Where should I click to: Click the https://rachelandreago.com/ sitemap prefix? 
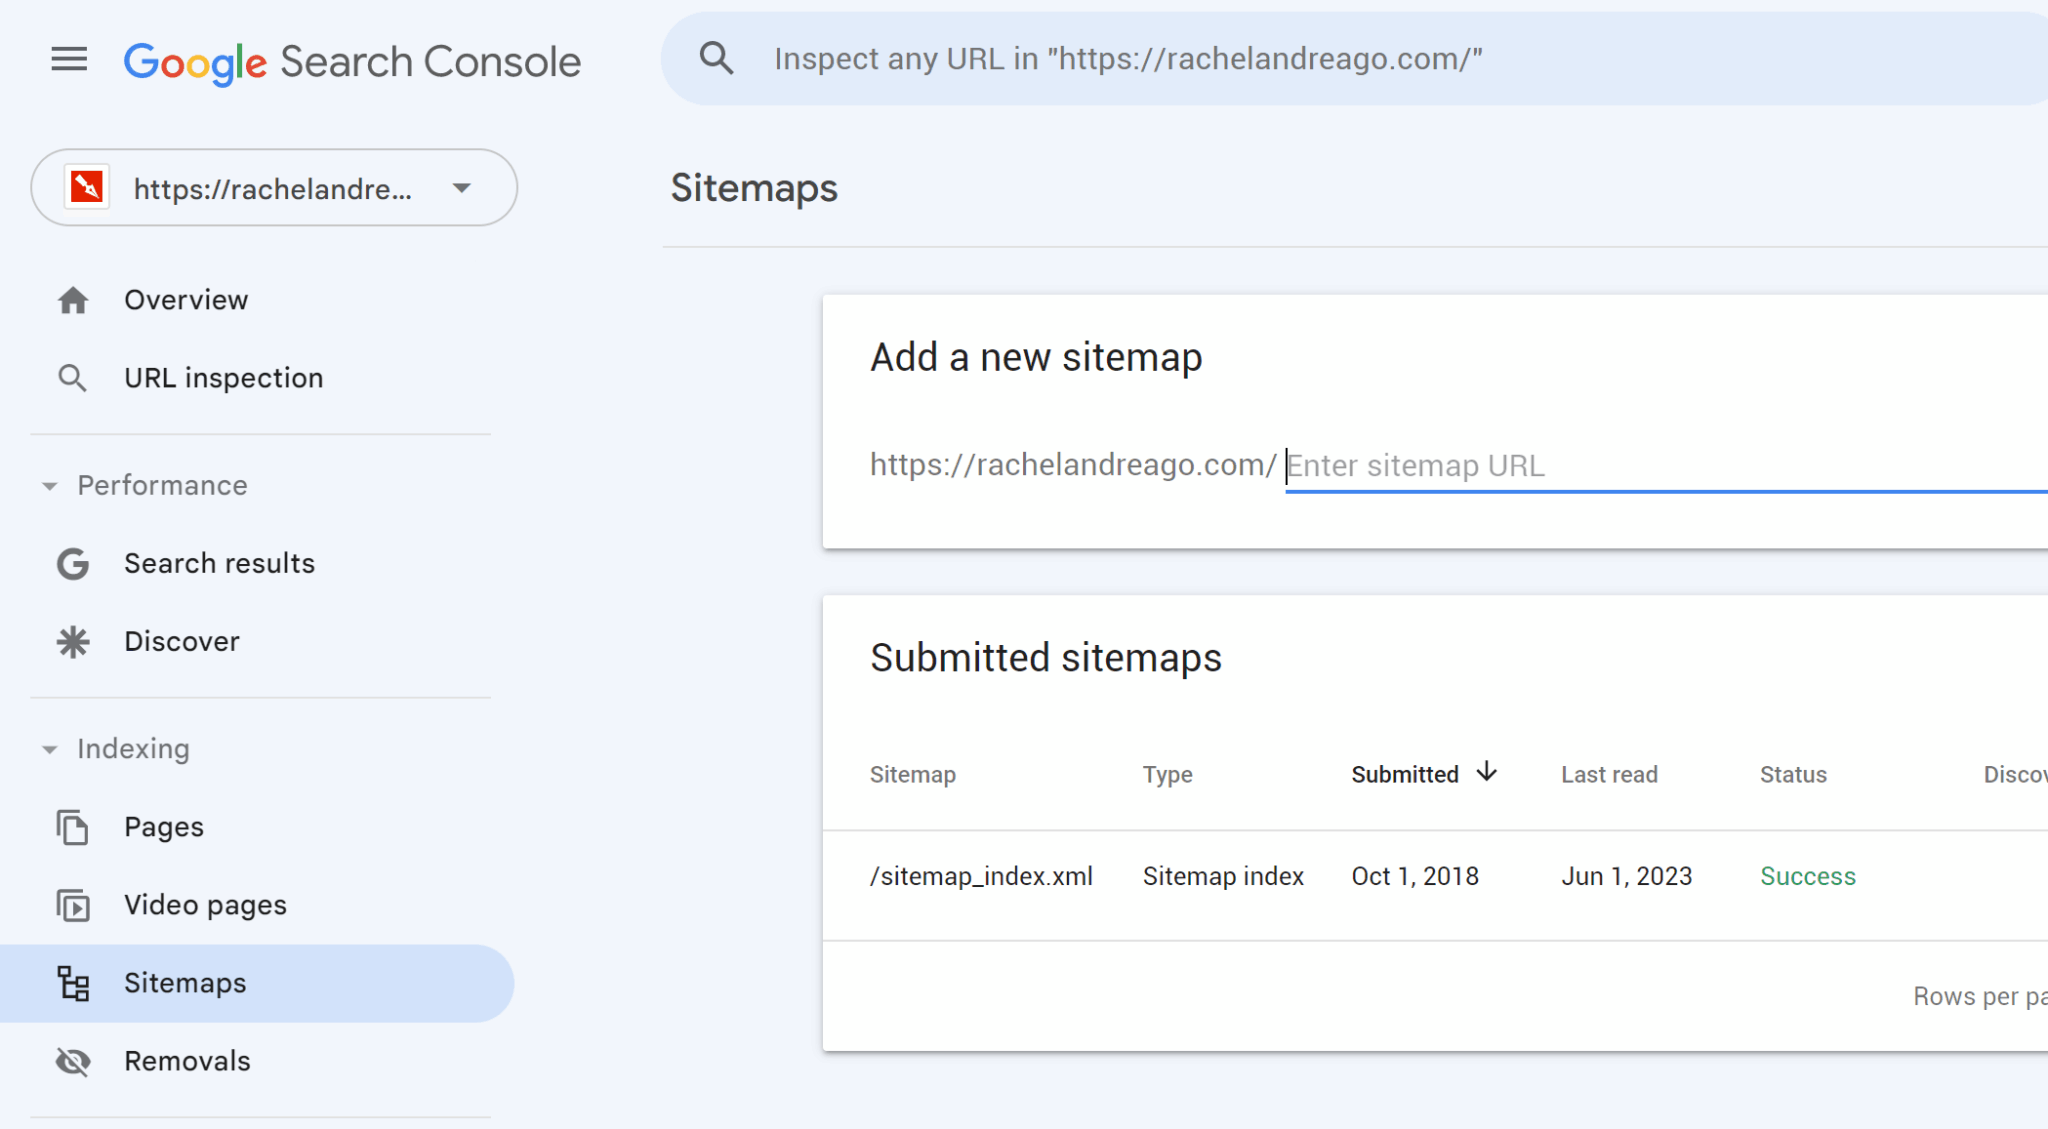point(1073,465)
